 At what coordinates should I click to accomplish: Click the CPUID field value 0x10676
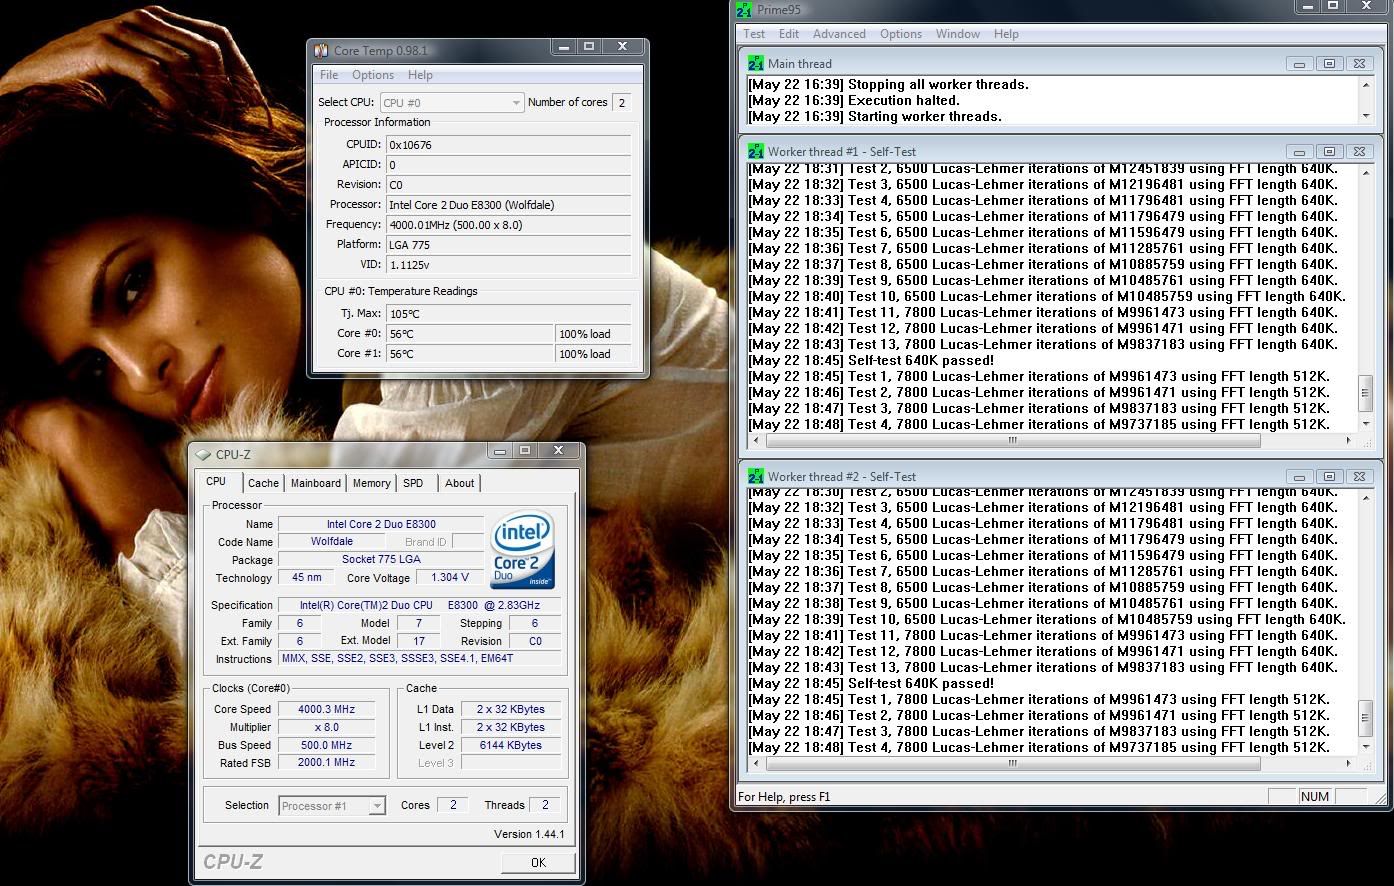click(509, 145)
